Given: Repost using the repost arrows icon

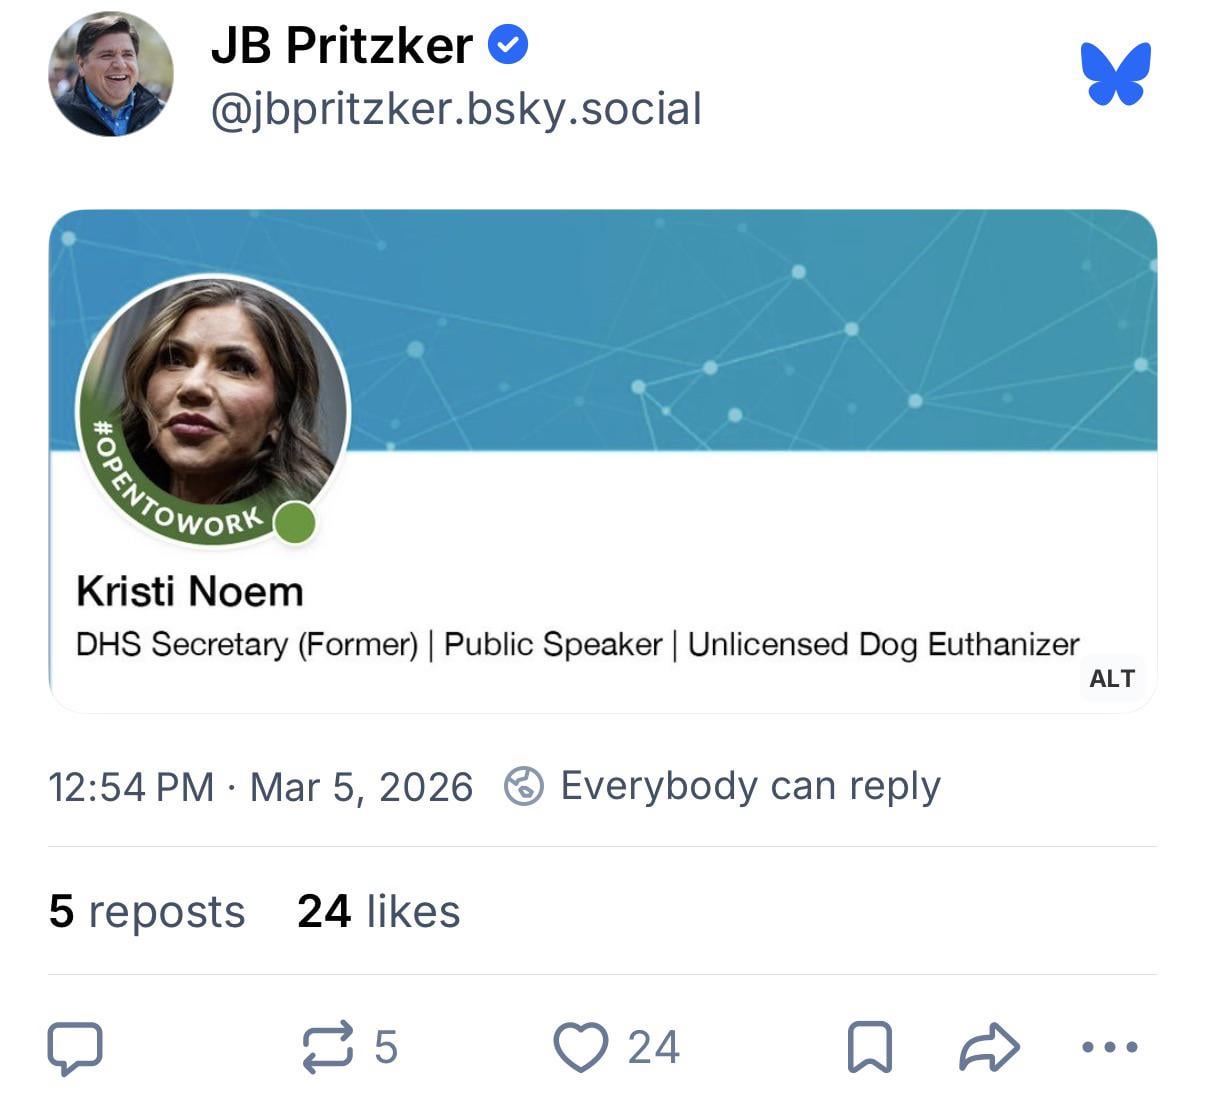Looking at the screenshot, I should coord(328,1047).
